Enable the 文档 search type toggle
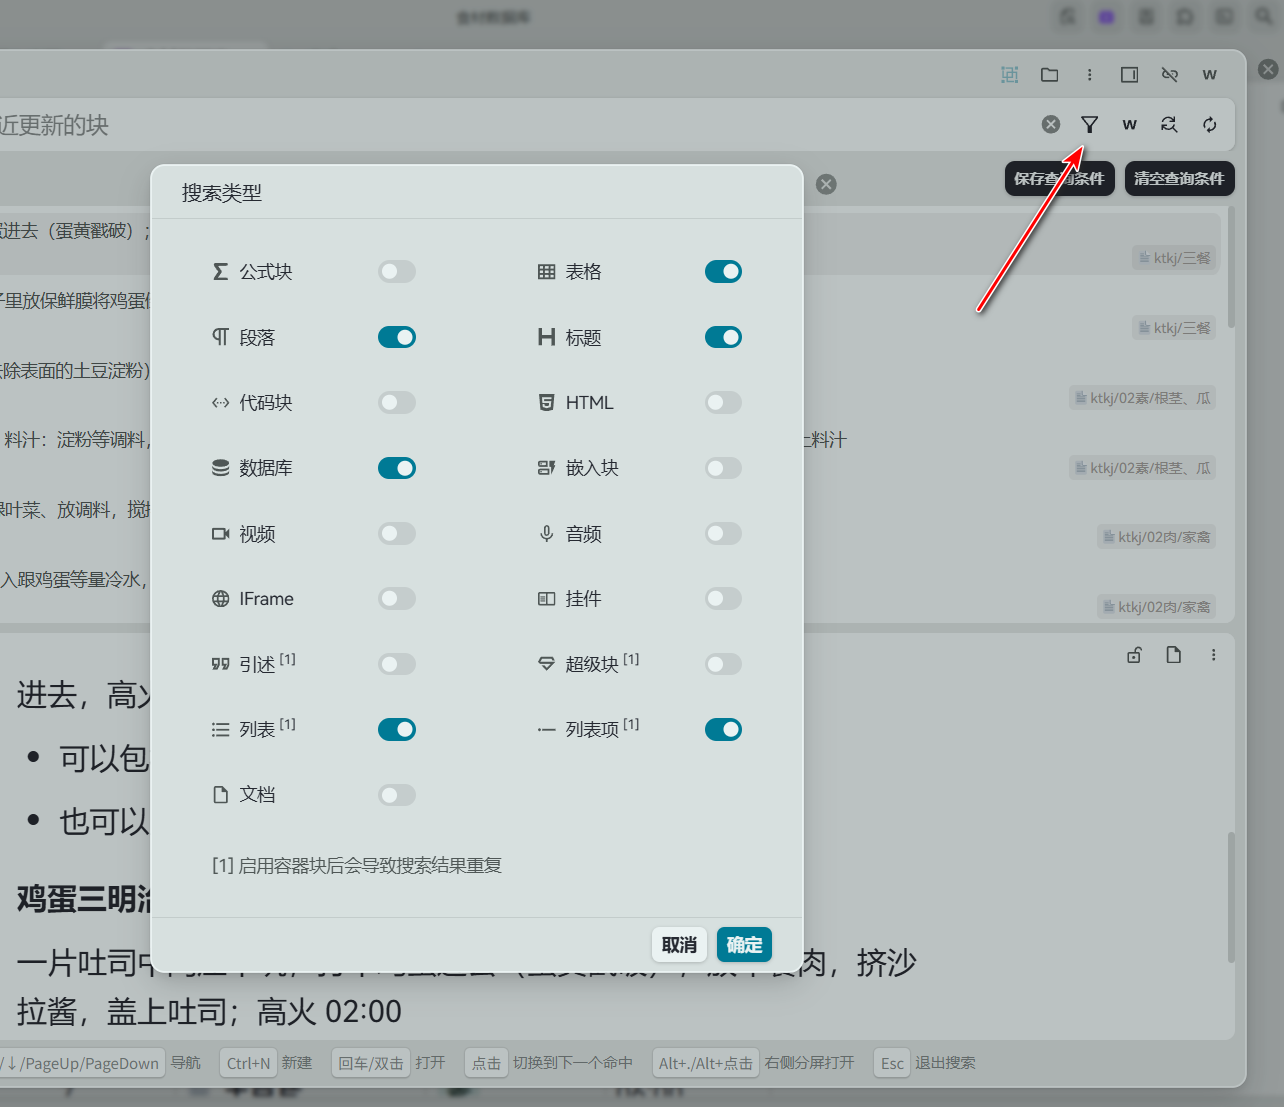 pos(396,795)
